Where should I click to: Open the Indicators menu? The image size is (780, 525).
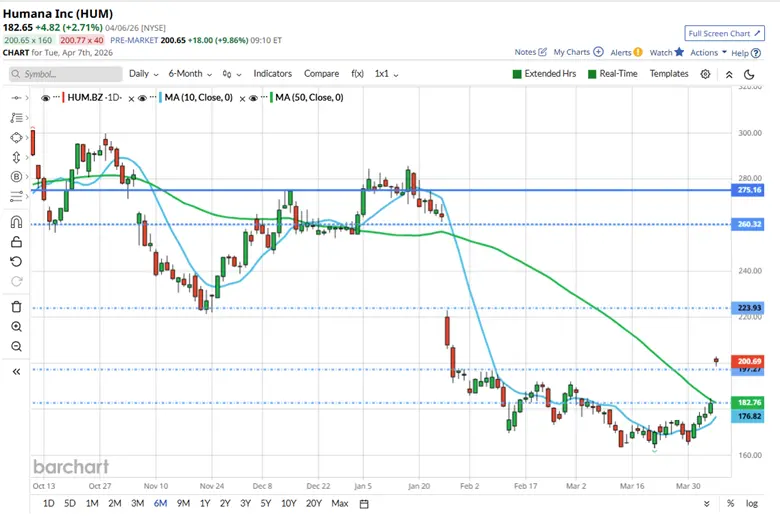(x=273, y=74)
